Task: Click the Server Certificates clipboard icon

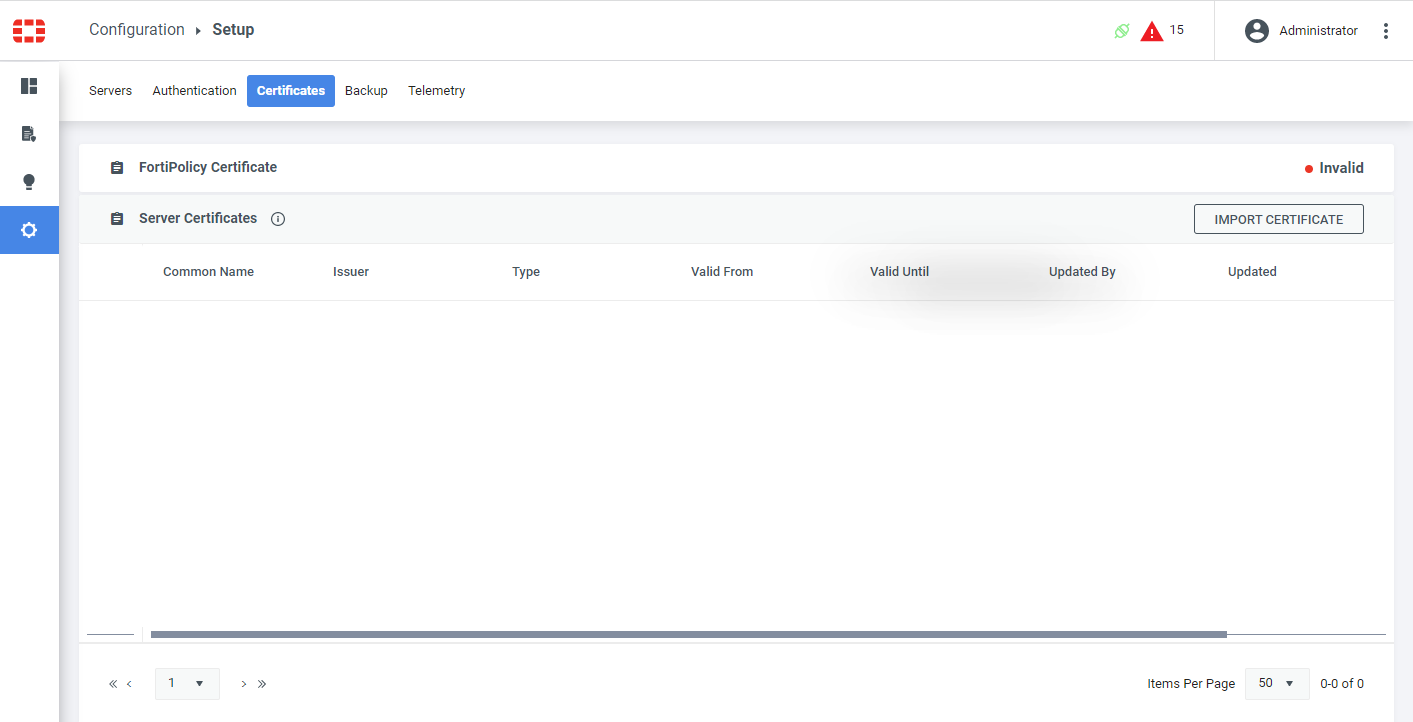Action: click(x=117, y=219)
